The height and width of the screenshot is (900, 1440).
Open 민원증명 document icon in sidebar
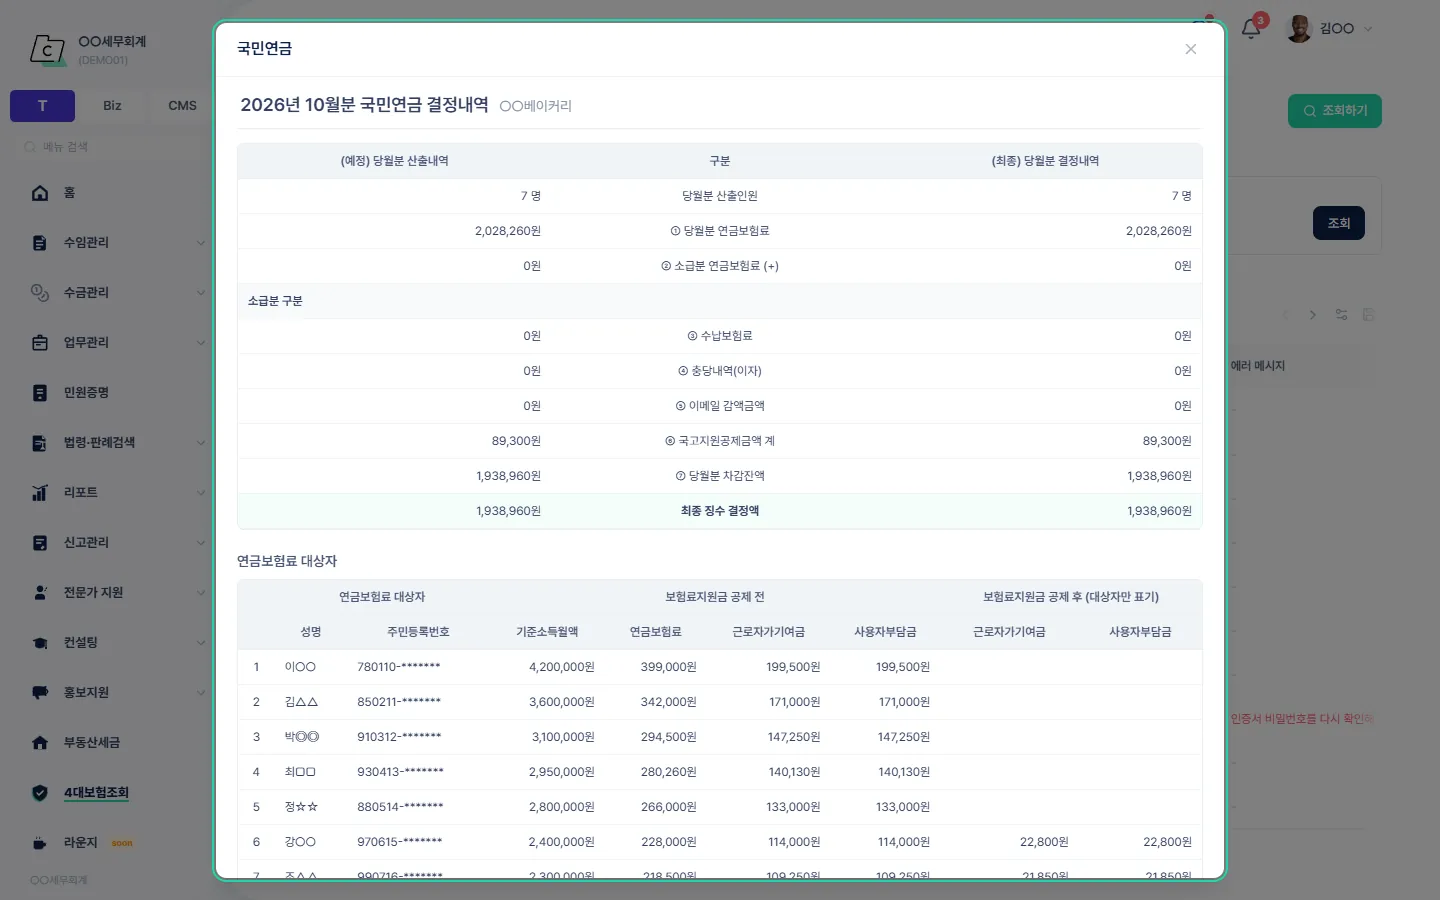40,393
